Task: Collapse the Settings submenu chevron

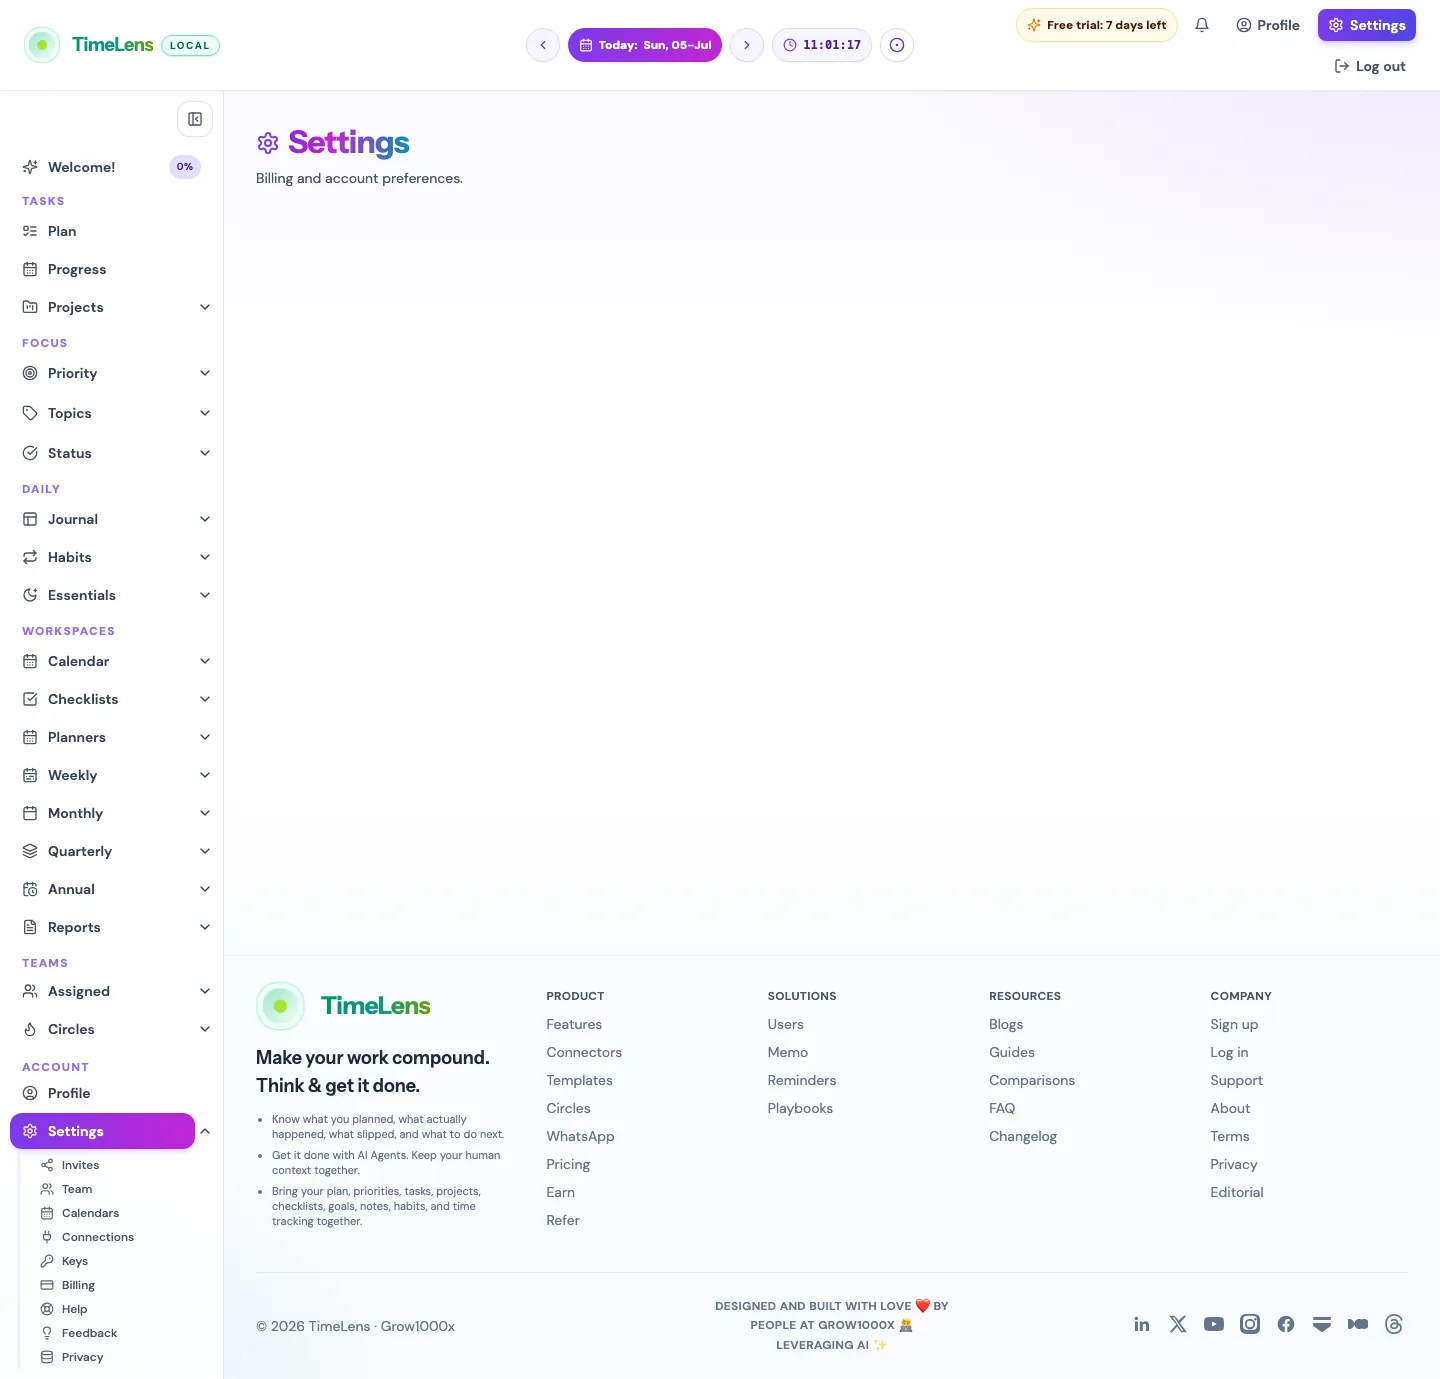Action: [205, 1131]
